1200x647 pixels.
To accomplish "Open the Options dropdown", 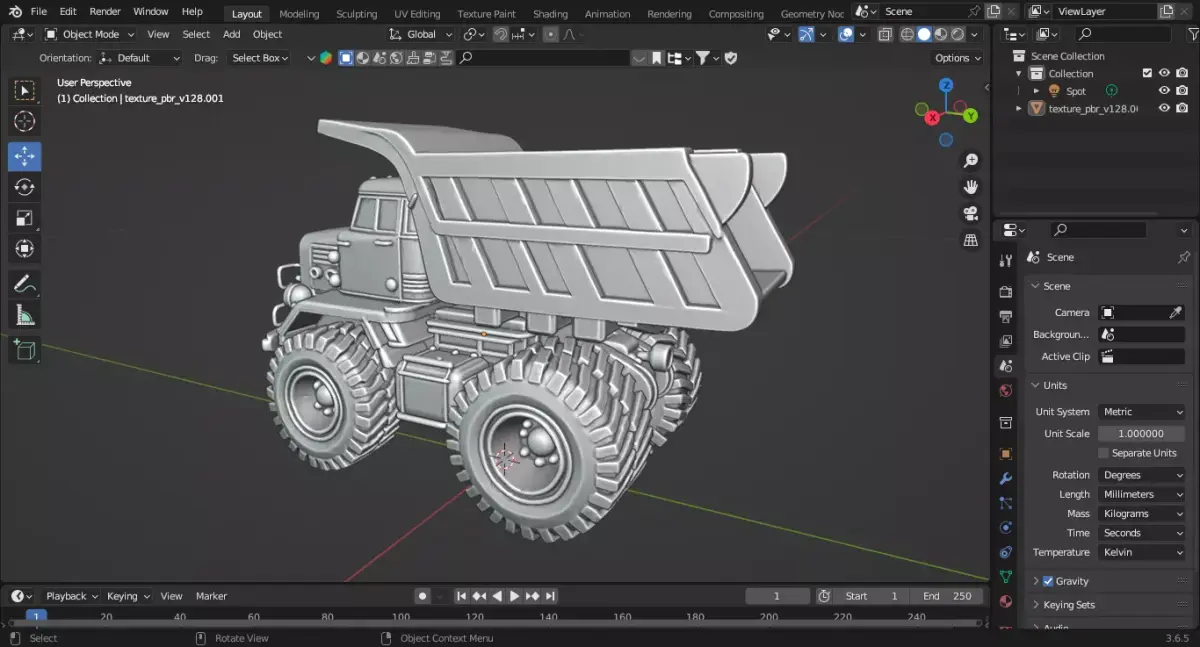I will coord(957,58).
